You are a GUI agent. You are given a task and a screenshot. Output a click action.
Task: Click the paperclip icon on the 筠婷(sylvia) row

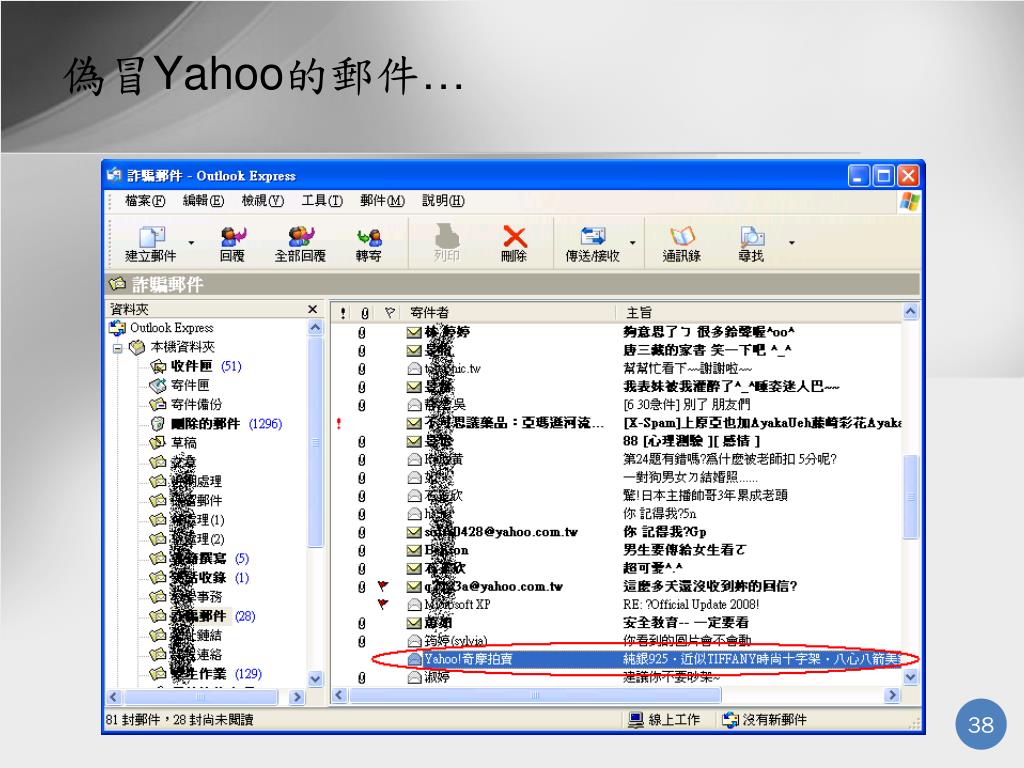tap(362, 641)
